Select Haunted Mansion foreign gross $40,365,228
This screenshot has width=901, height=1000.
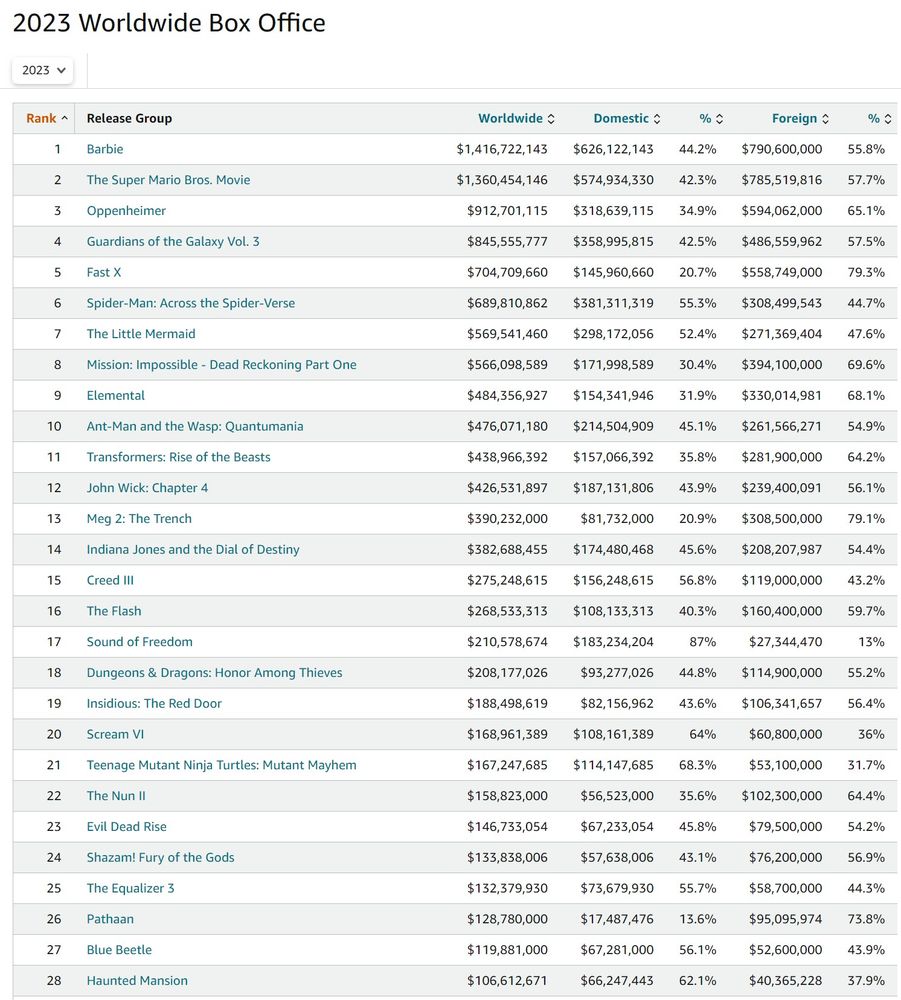tap(786, 981)
